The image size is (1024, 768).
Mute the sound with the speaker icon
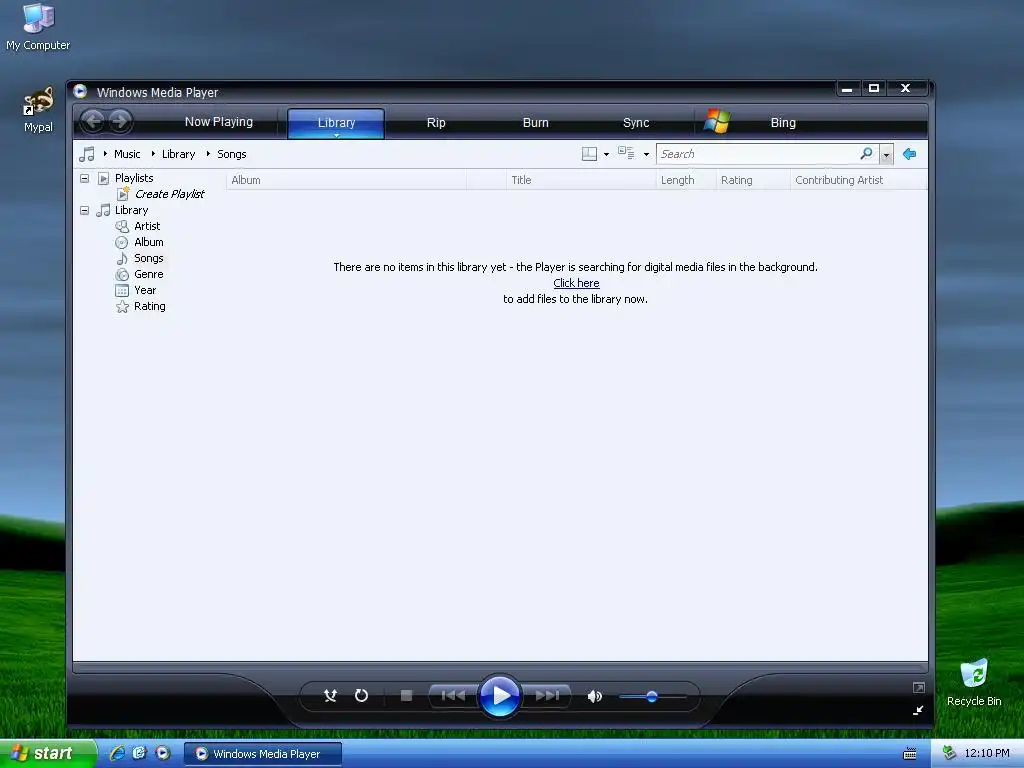click(594, 696)
